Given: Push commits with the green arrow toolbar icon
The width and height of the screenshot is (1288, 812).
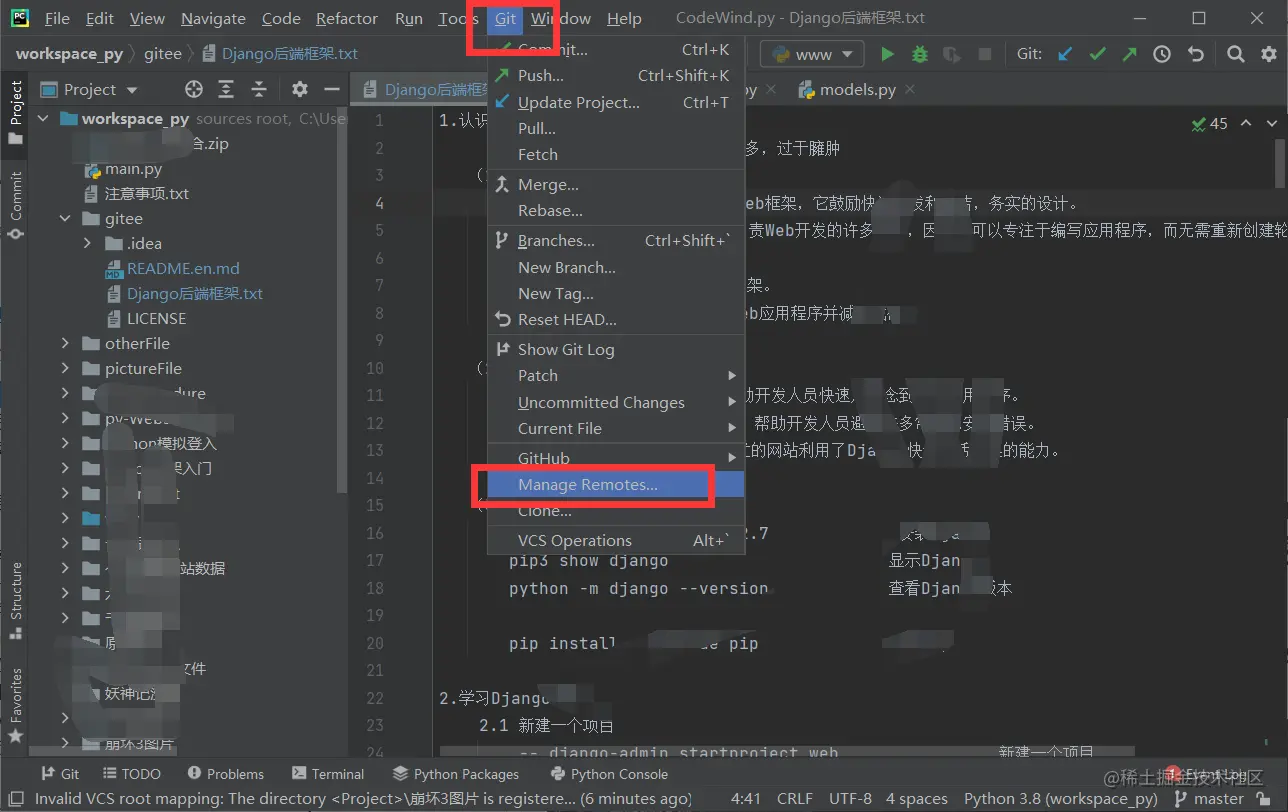Looking at the screenshot, I should pyautogui.click(x=1129, y=54).
